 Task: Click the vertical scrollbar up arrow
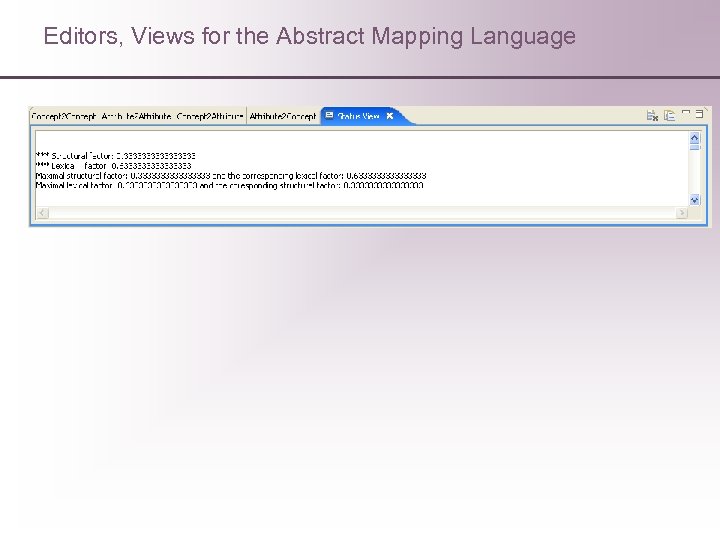tap(695, 138)
